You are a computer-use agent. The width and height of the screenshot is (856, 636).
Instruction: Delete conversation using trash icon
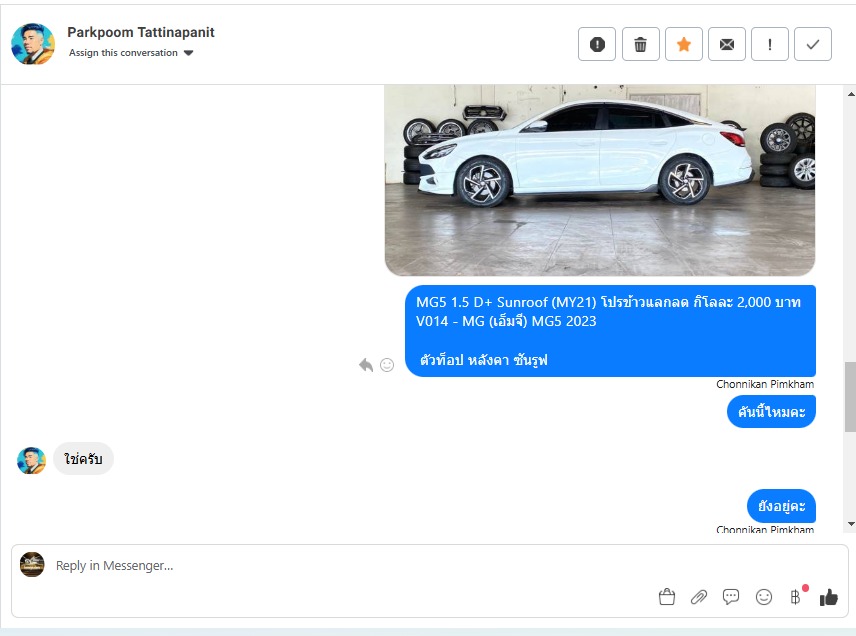[640, 44]
